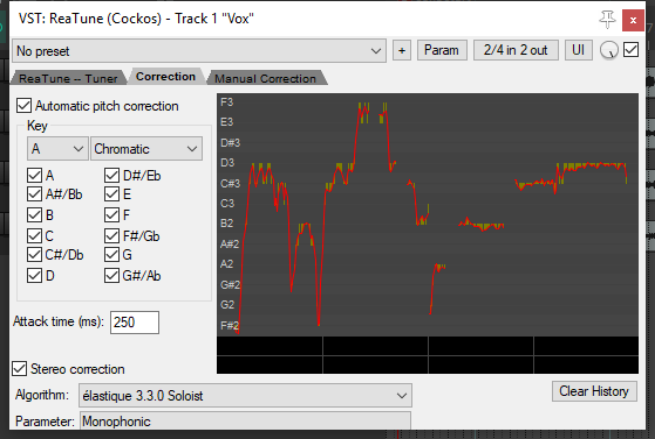Image resolution: width=655 pixels, height=439 pixels.
Task: Click the D3 label in pitch graph
Action: coord(228,163)
